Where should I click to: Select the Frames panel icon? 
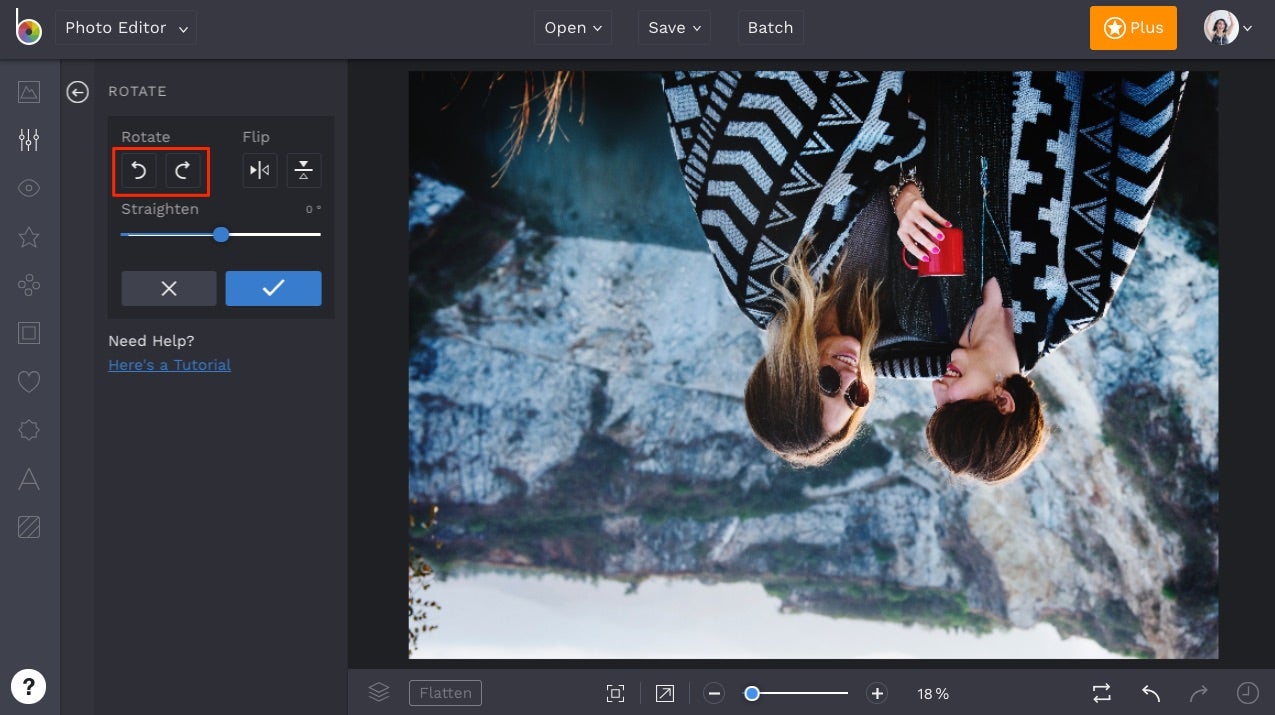coord(28,333)
